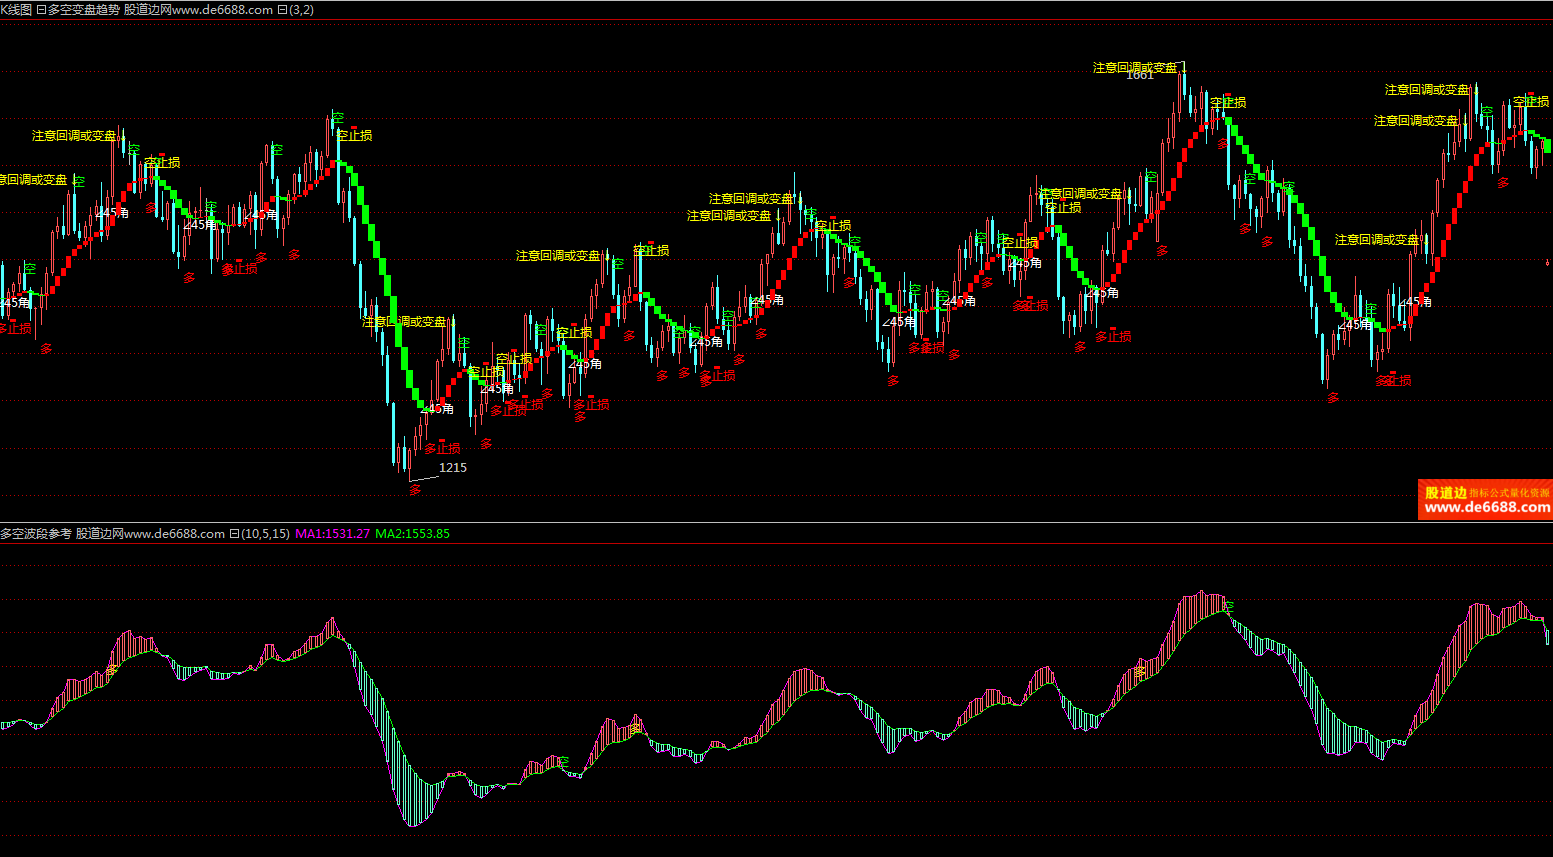Click the 股道边 orange watermark logo
Viewport: 1553px width, 857px height.
tap(1445, 493)
